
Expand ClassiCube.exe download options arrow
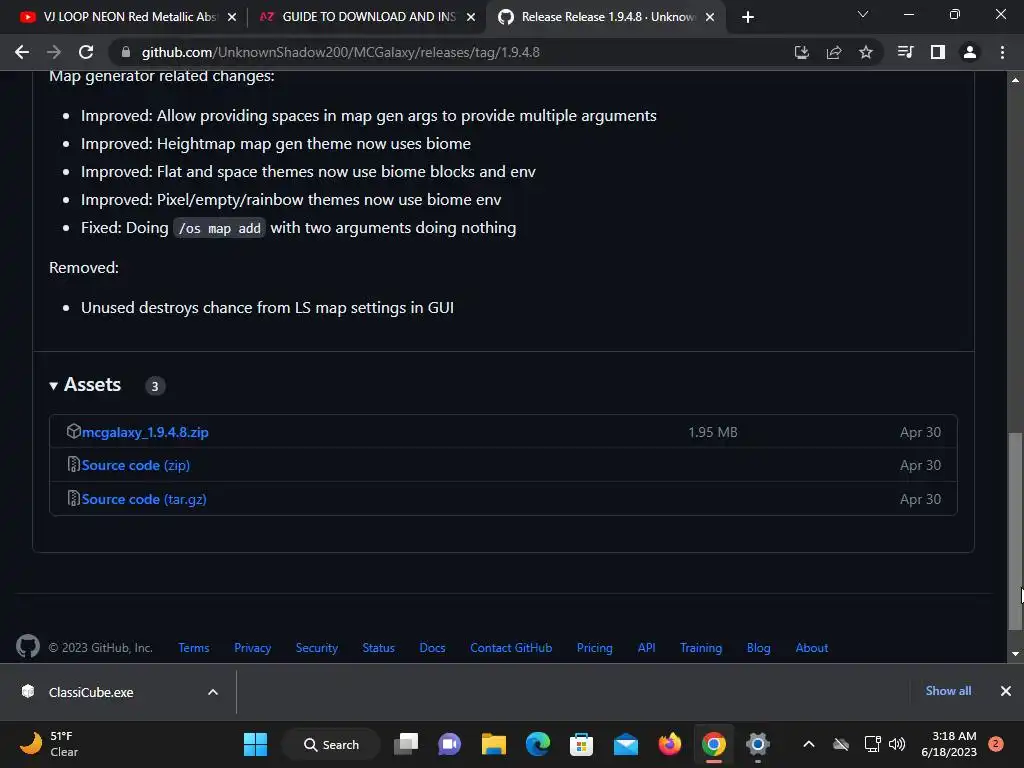pyautogui.click(x=213, y=692)
